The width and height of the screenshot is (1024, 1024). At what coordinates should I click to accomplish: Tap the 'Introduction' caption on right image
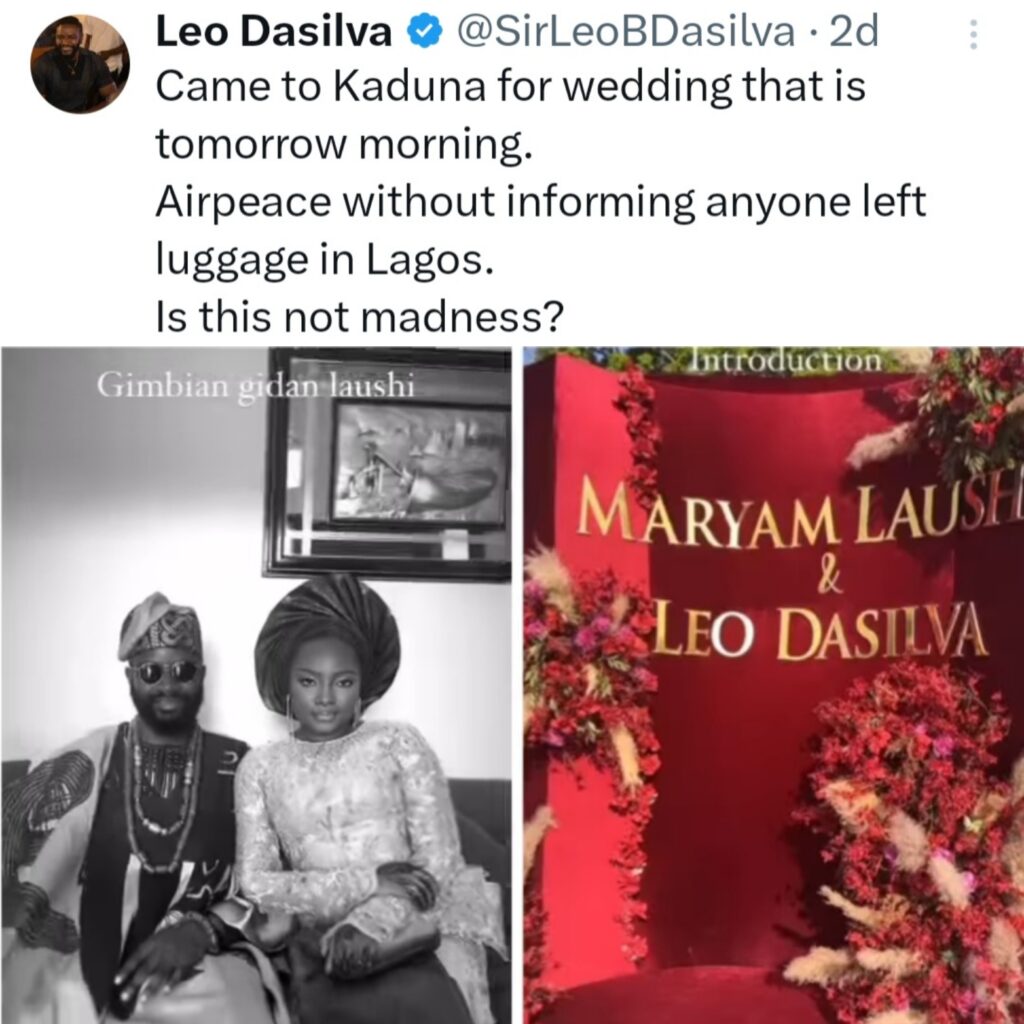click(786, 360)
